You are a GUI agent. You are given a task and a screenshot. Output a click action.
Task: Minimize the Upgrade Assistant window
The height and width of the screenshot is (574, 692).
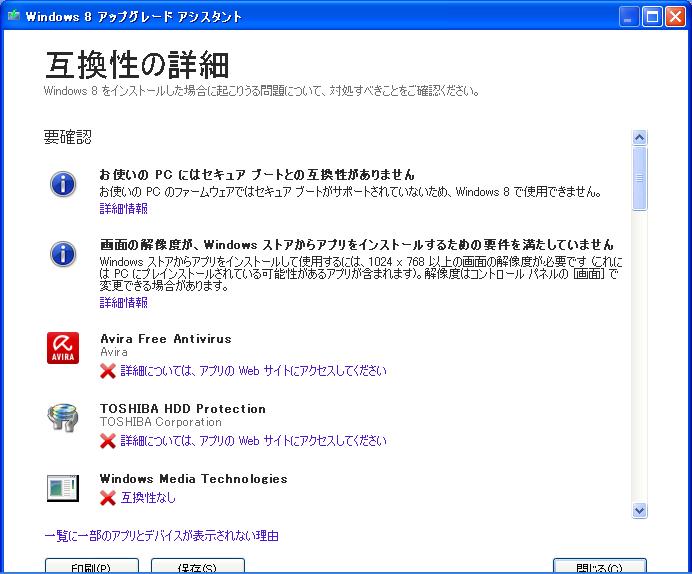click(x=629, y=17)
